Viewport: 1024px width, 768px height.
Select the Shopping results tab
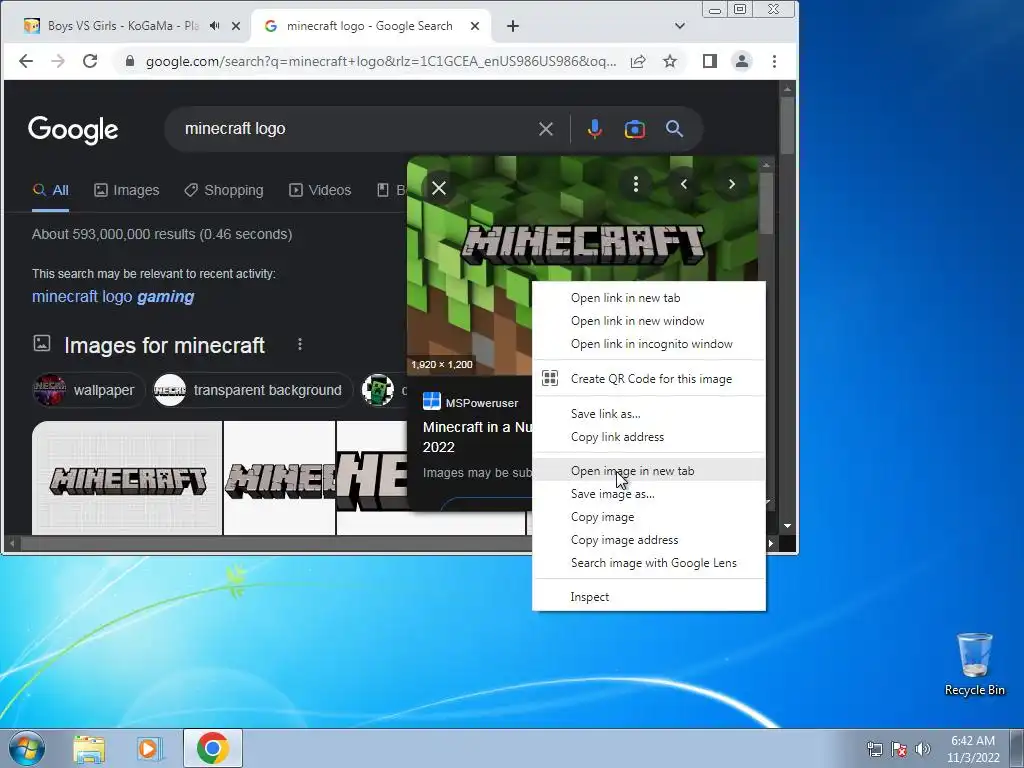point(224,190)
